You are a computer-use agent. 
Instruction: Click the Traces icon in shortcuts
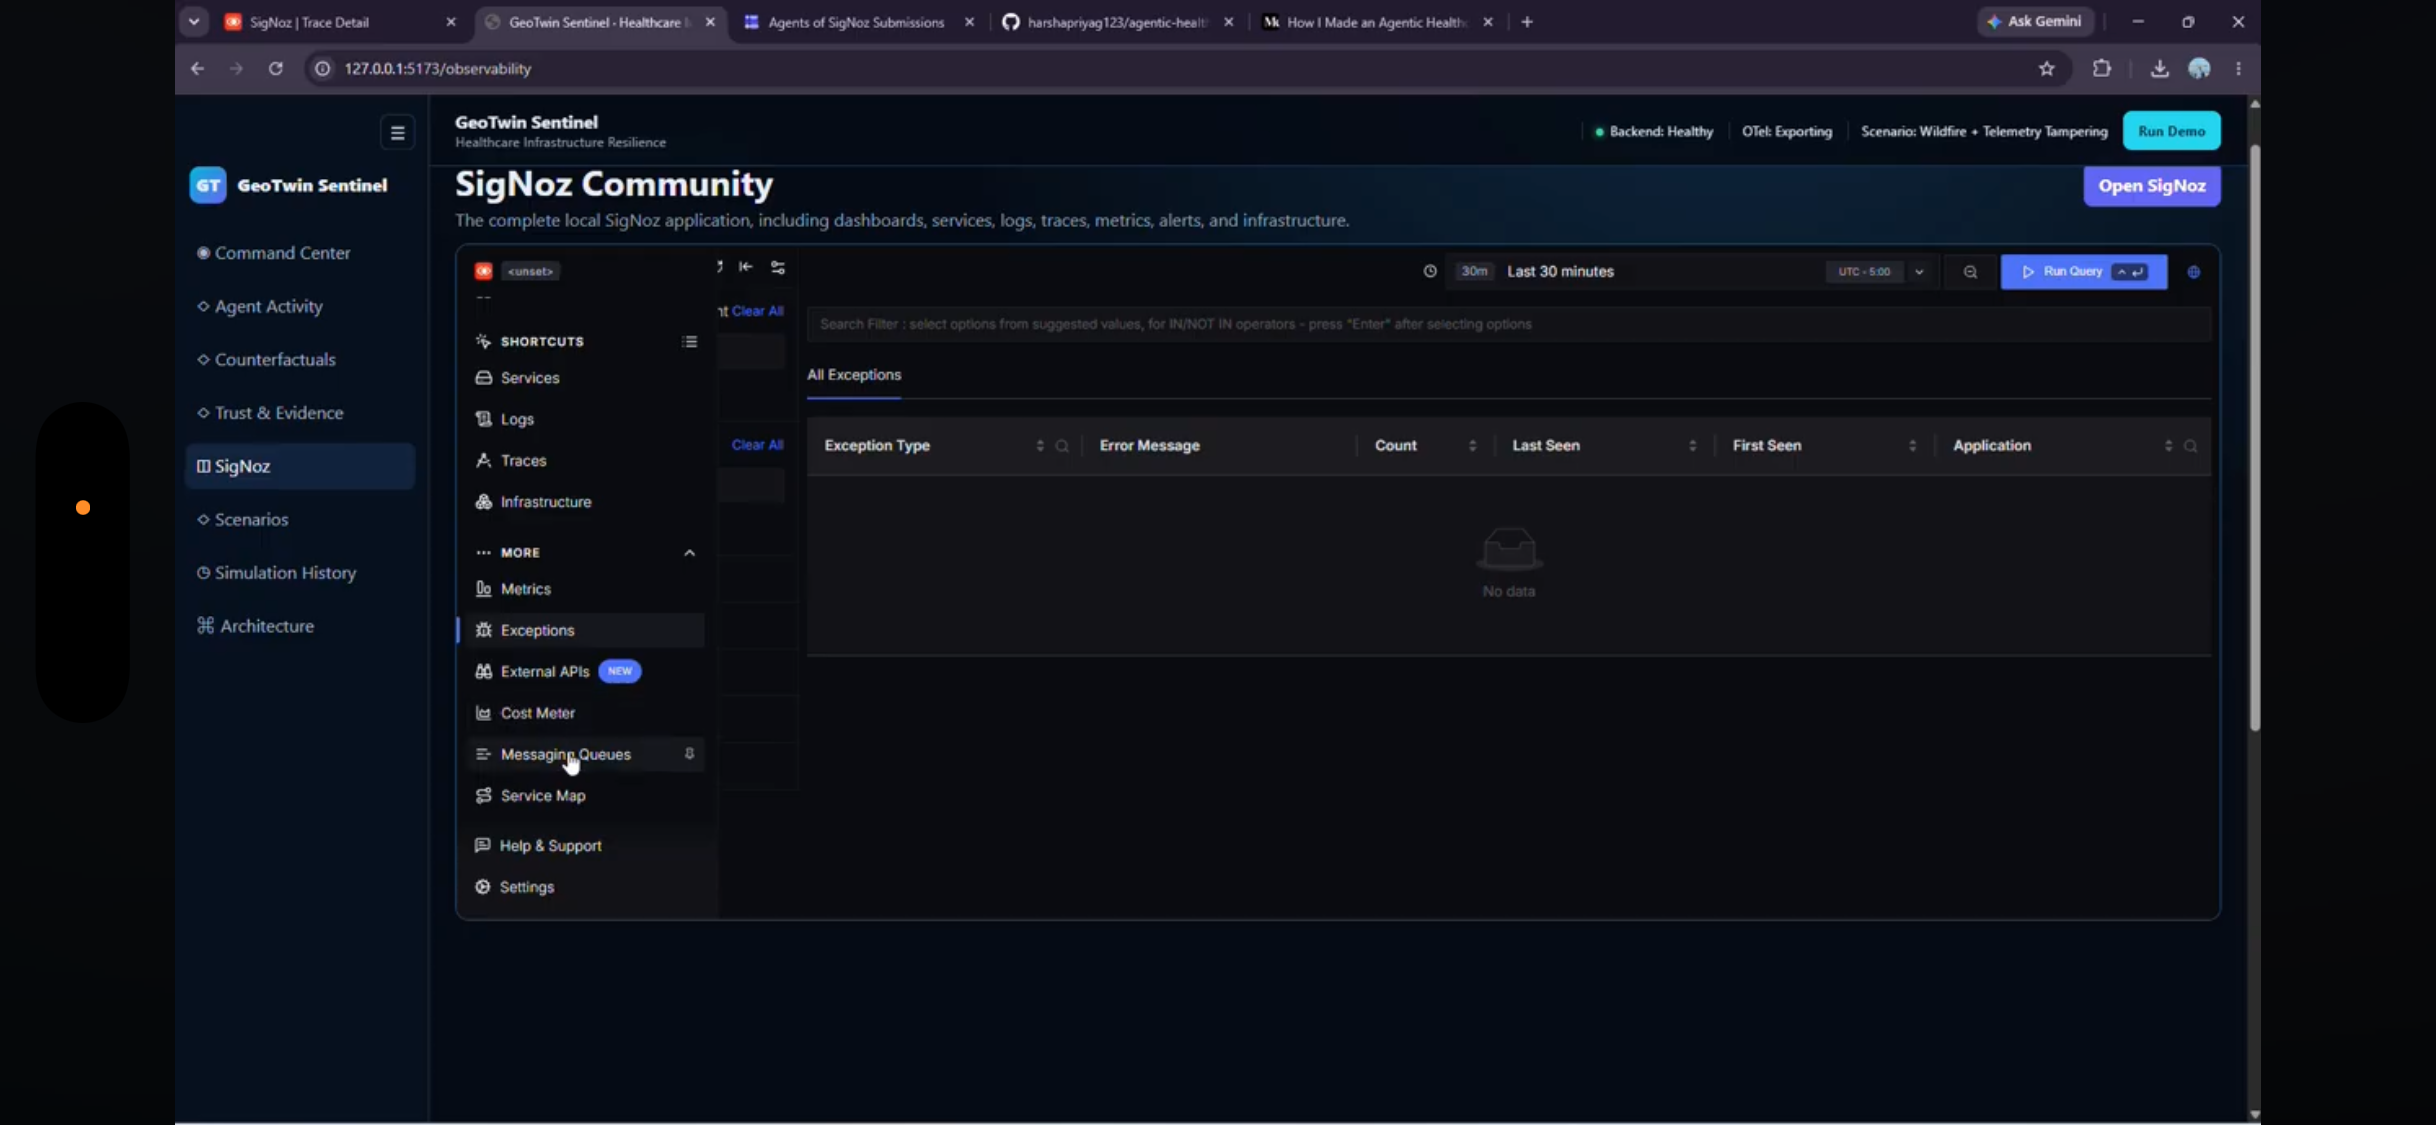484,460
